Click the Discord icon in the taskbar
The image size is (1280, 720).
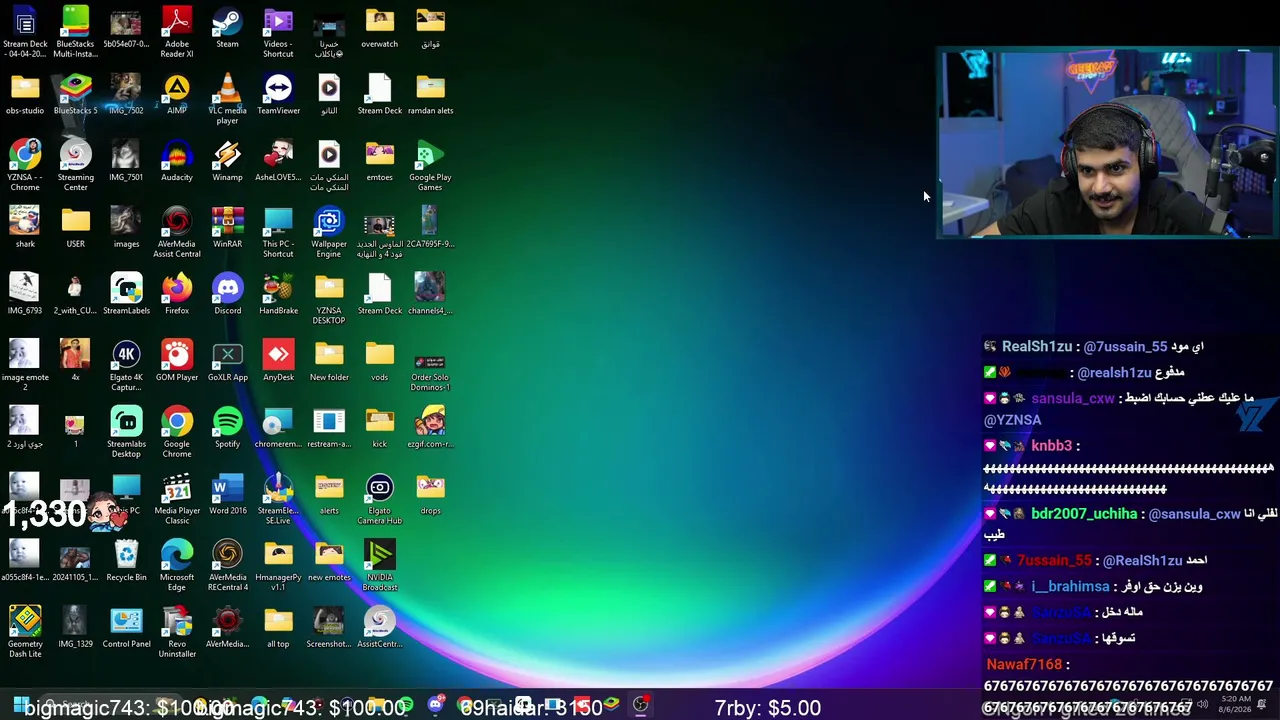pos(435,705)
